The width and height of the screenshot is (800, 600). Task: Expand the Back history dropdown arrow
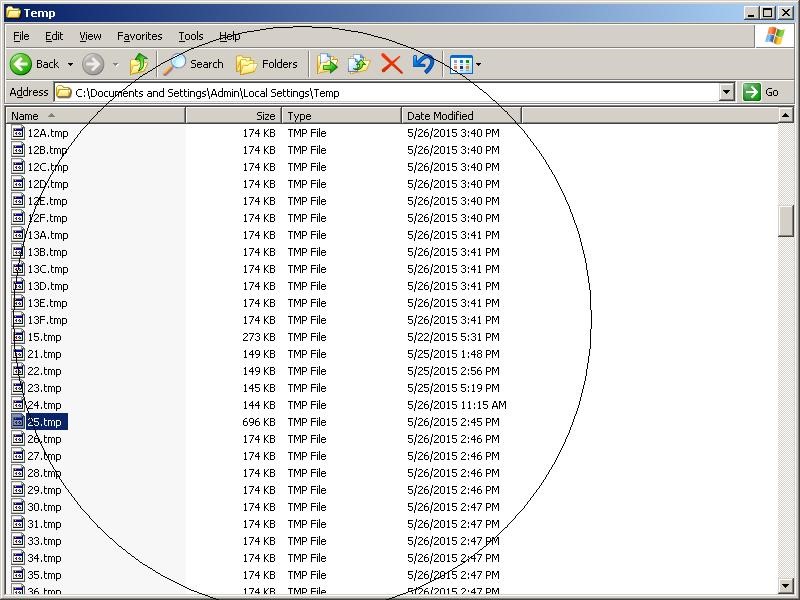[x=70, y=64]
